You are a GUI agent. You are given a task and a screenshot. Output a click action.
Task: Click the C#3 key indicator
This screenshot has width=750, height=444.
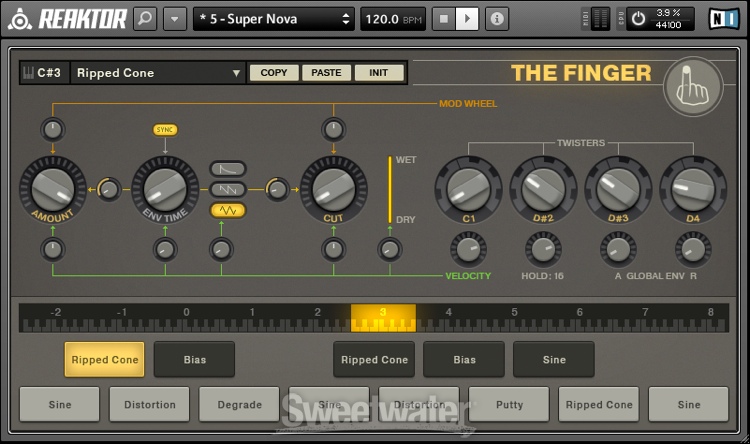pos(43,73)
